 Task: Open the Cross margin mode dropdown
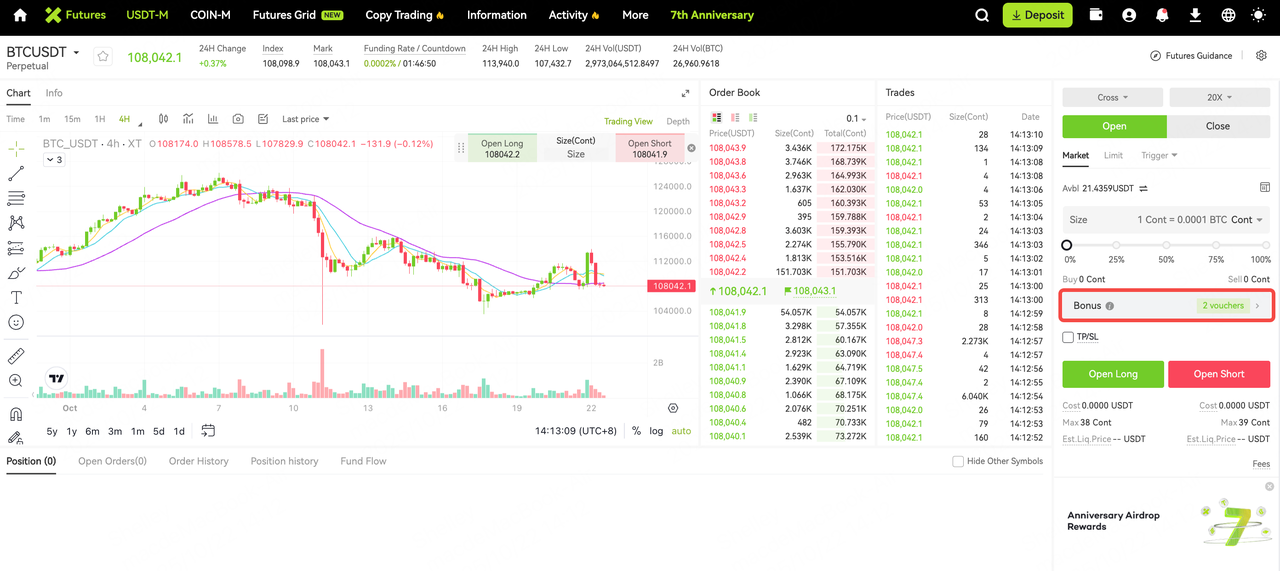point(1112,97)
